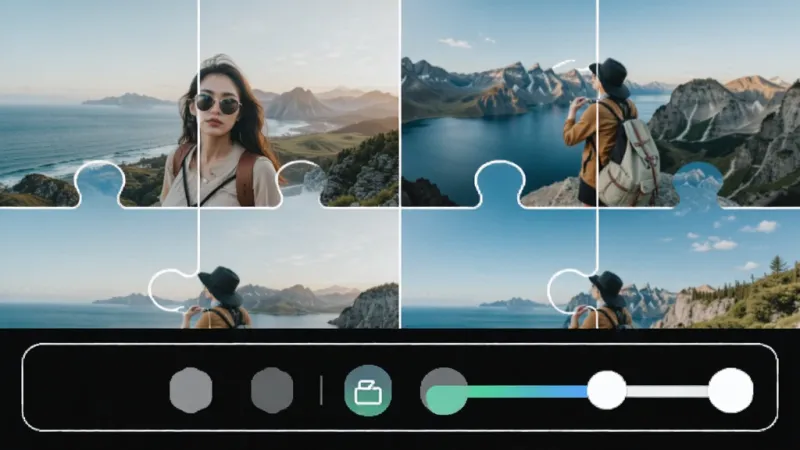Viewport: 800px width, 450px height.
Task: Click the green-to-blue filled slider track
Action: point(527,392)
